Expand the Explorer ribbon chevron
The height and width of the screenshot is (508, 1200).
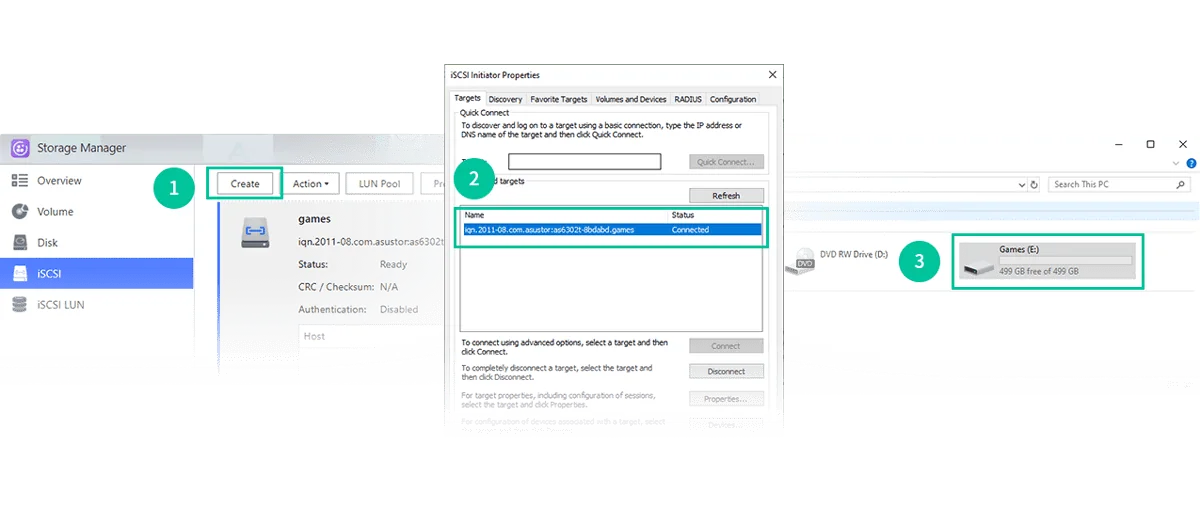coord(1176,163)
